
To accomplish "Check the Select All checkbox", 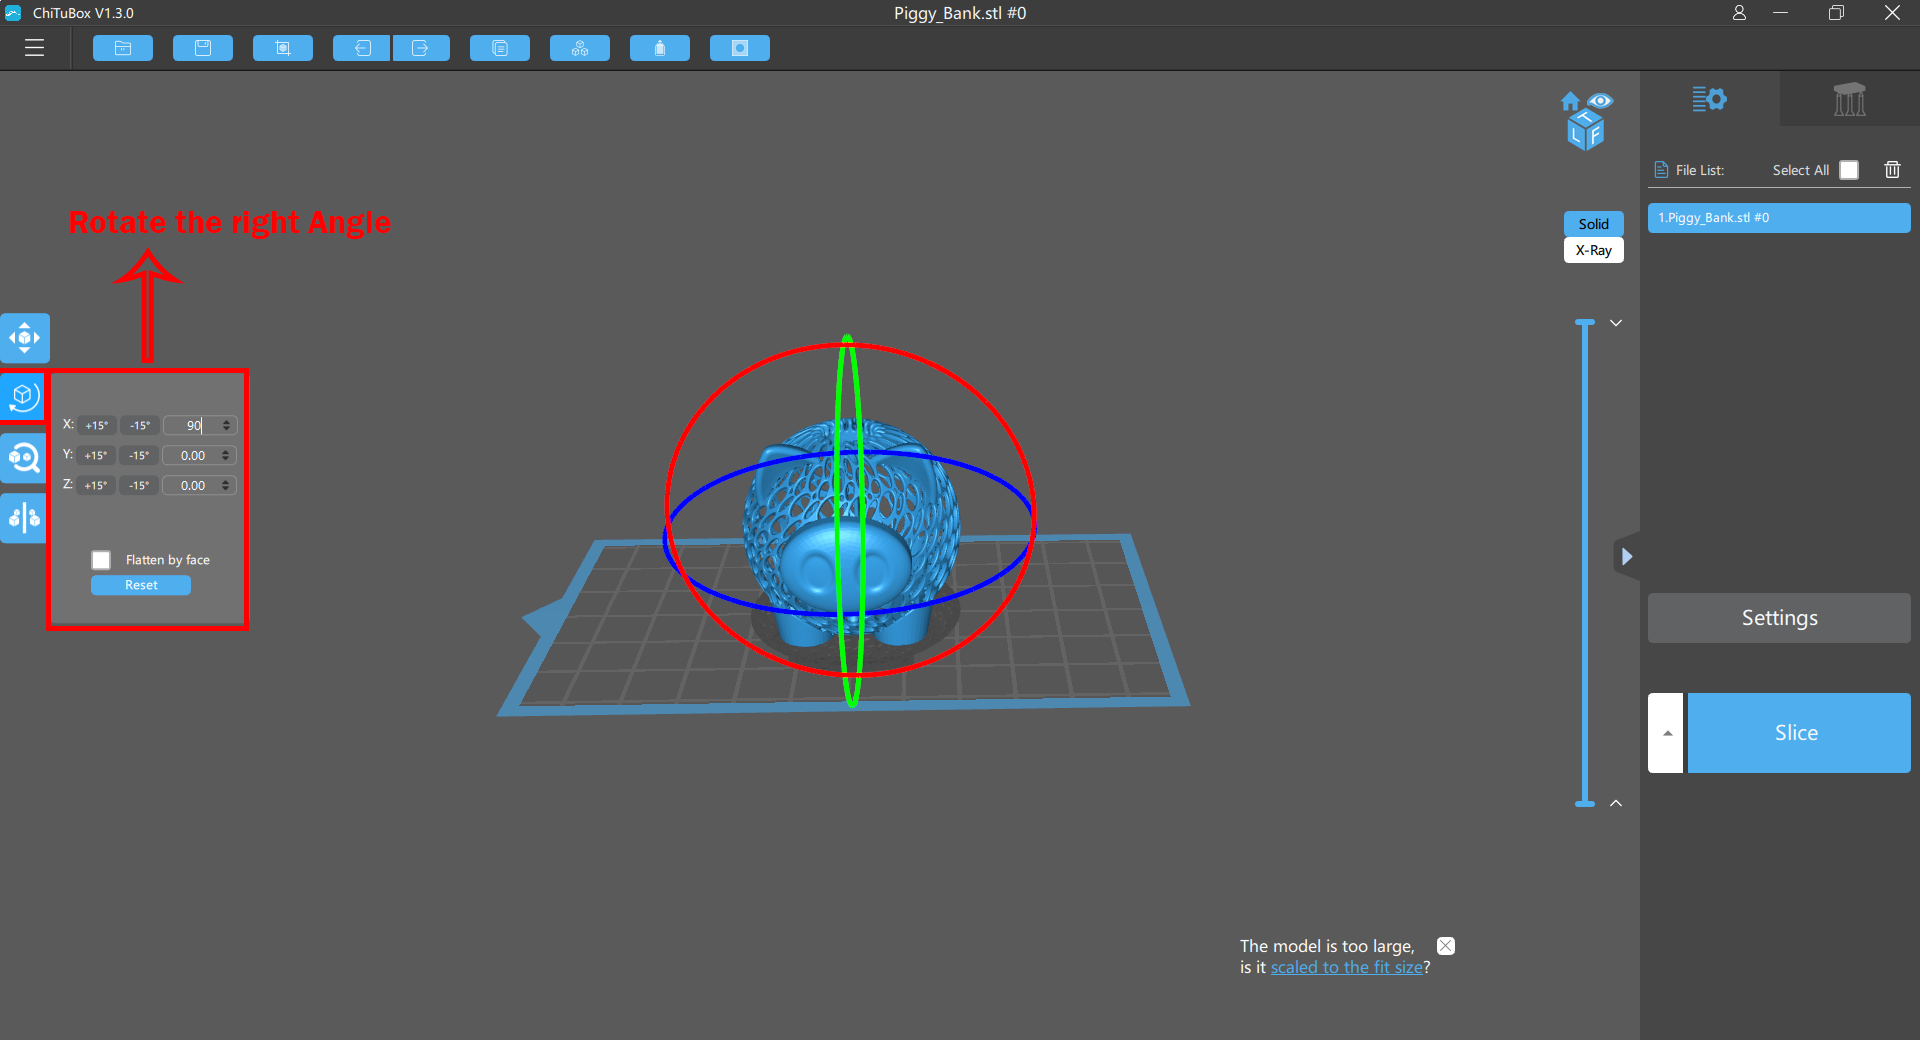I will [x=1849, y=170].
